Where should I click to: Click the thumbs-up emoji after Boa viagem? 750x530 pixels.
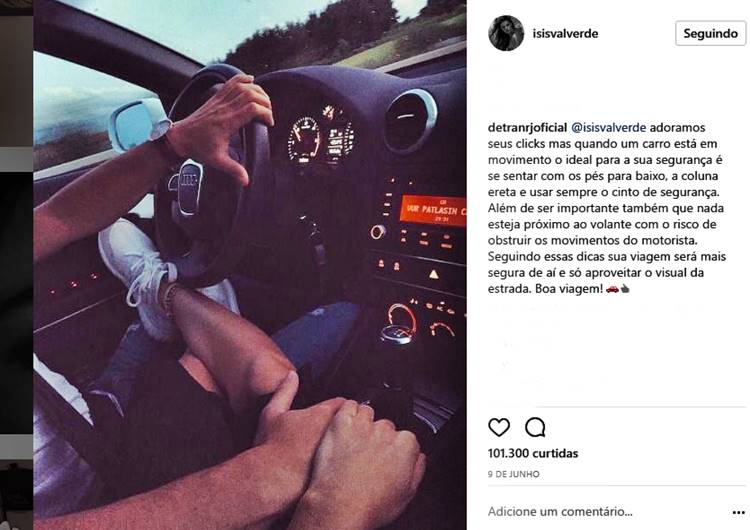pyautogui.click(x=625, y=289)
